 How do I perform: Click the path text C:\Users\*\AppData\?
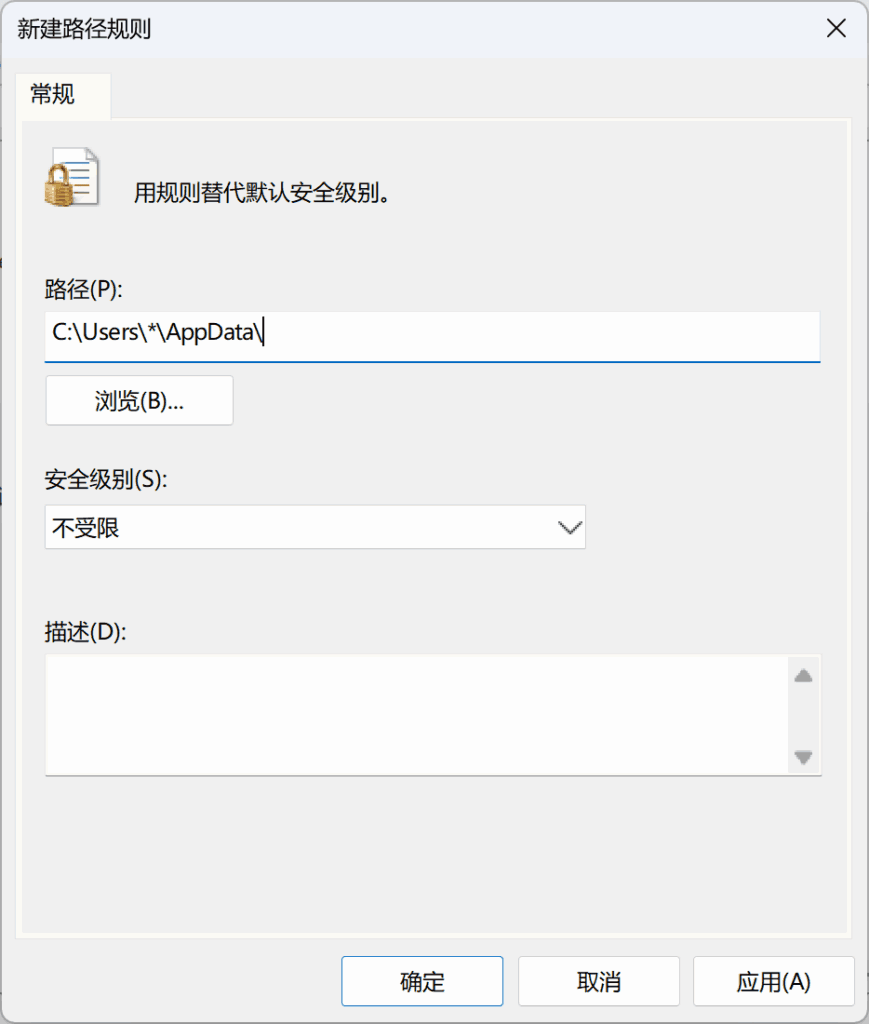[x=158, y=333]
